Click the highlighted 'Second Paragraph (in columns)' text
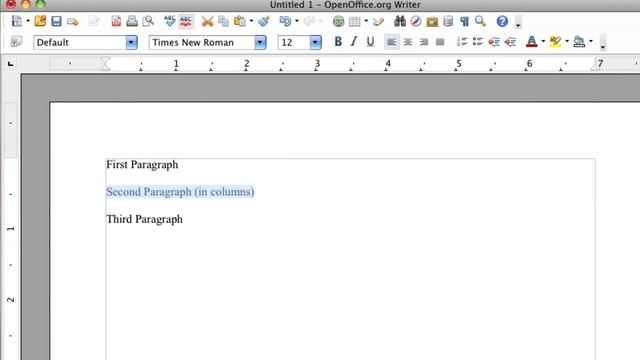This screenshot has width=640, height=360. (x=180, y=192)
